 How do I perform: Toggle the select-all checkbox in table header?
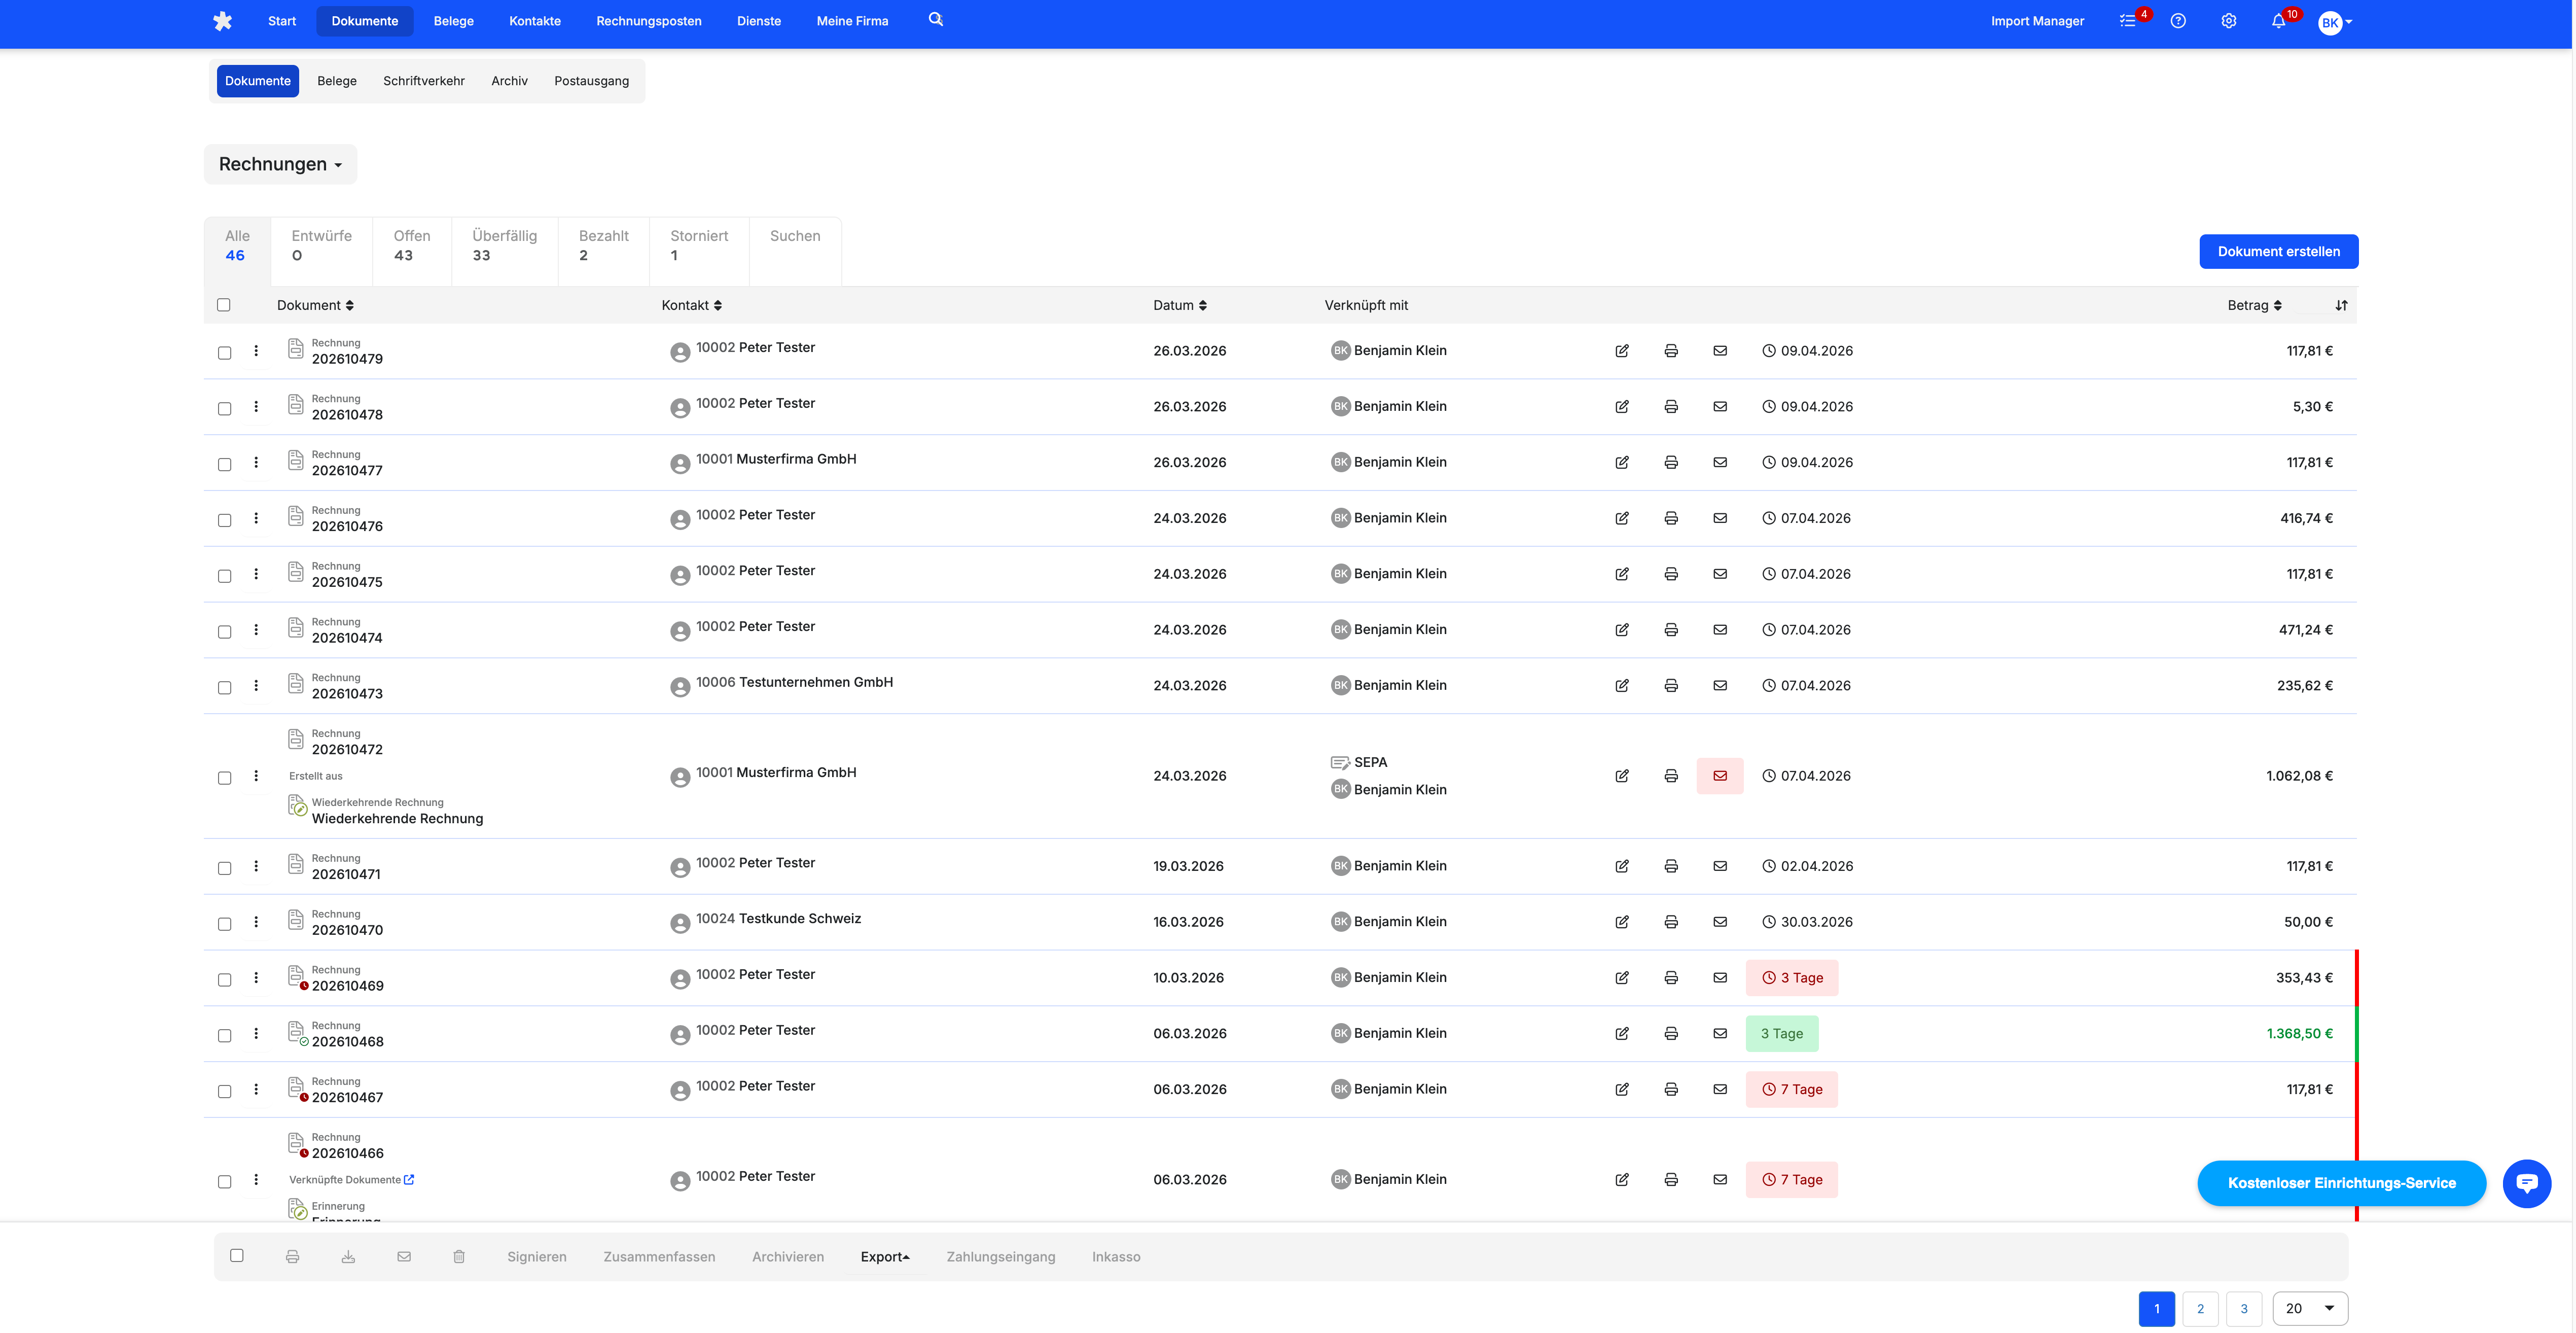[223, 305]
